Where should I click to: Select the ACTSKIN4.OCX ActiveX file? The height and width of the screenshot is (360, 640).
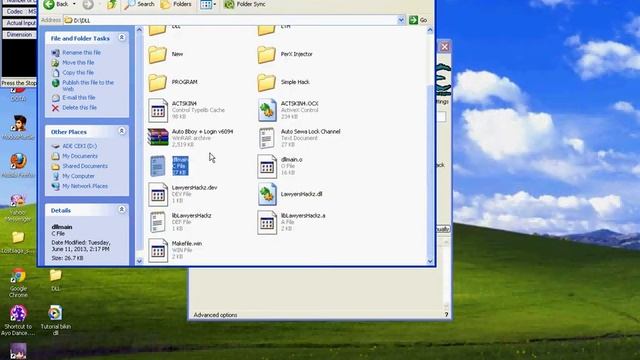point(288,110)
